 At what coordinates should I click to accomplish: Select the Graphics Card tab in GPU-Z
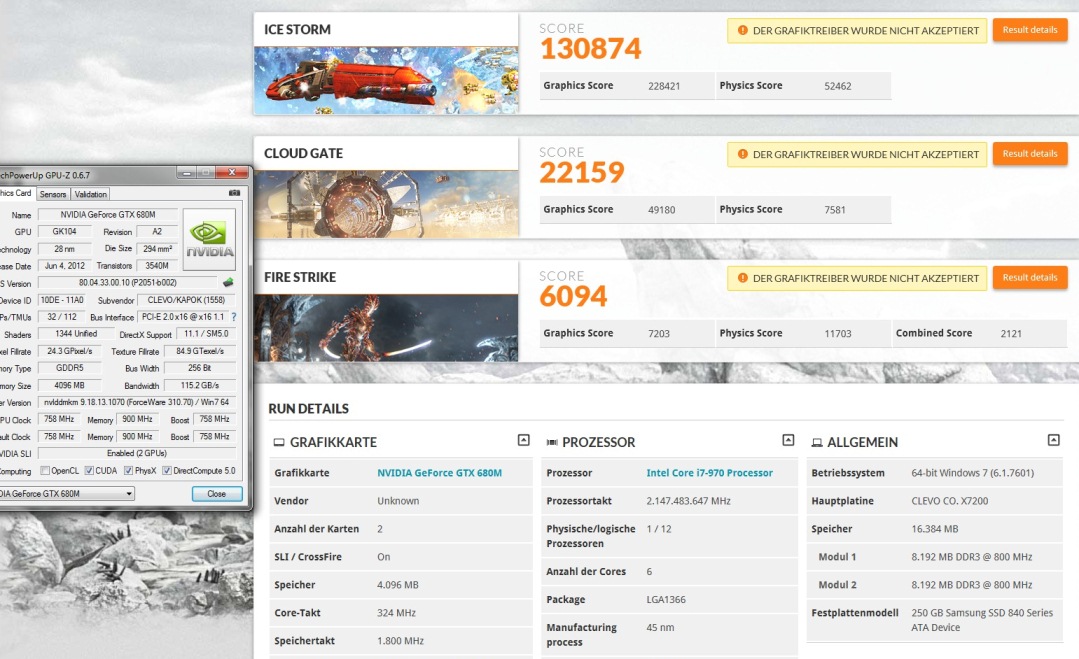coord(16,193)
